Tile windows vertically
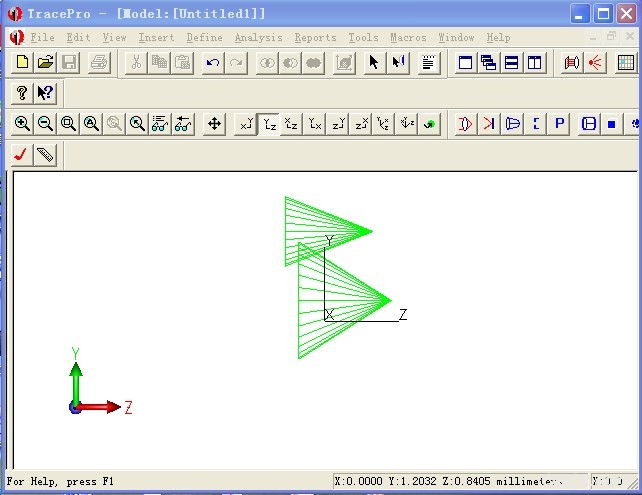This screenshot has height=495, width=642. (534, 63)
